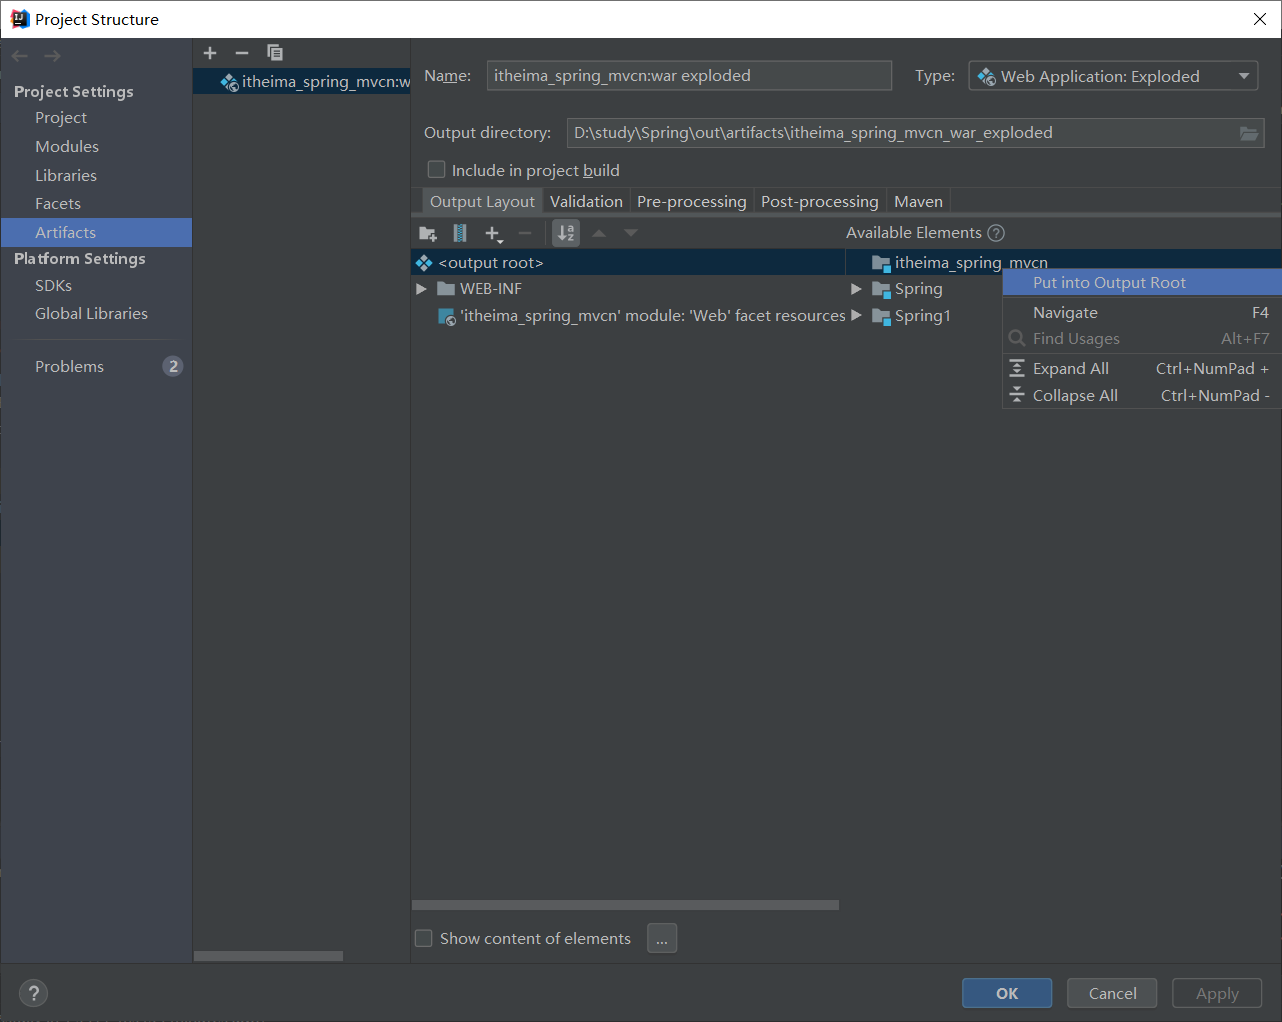
Task: Choose Expand All from the context menu
Action: point(1142,369)
